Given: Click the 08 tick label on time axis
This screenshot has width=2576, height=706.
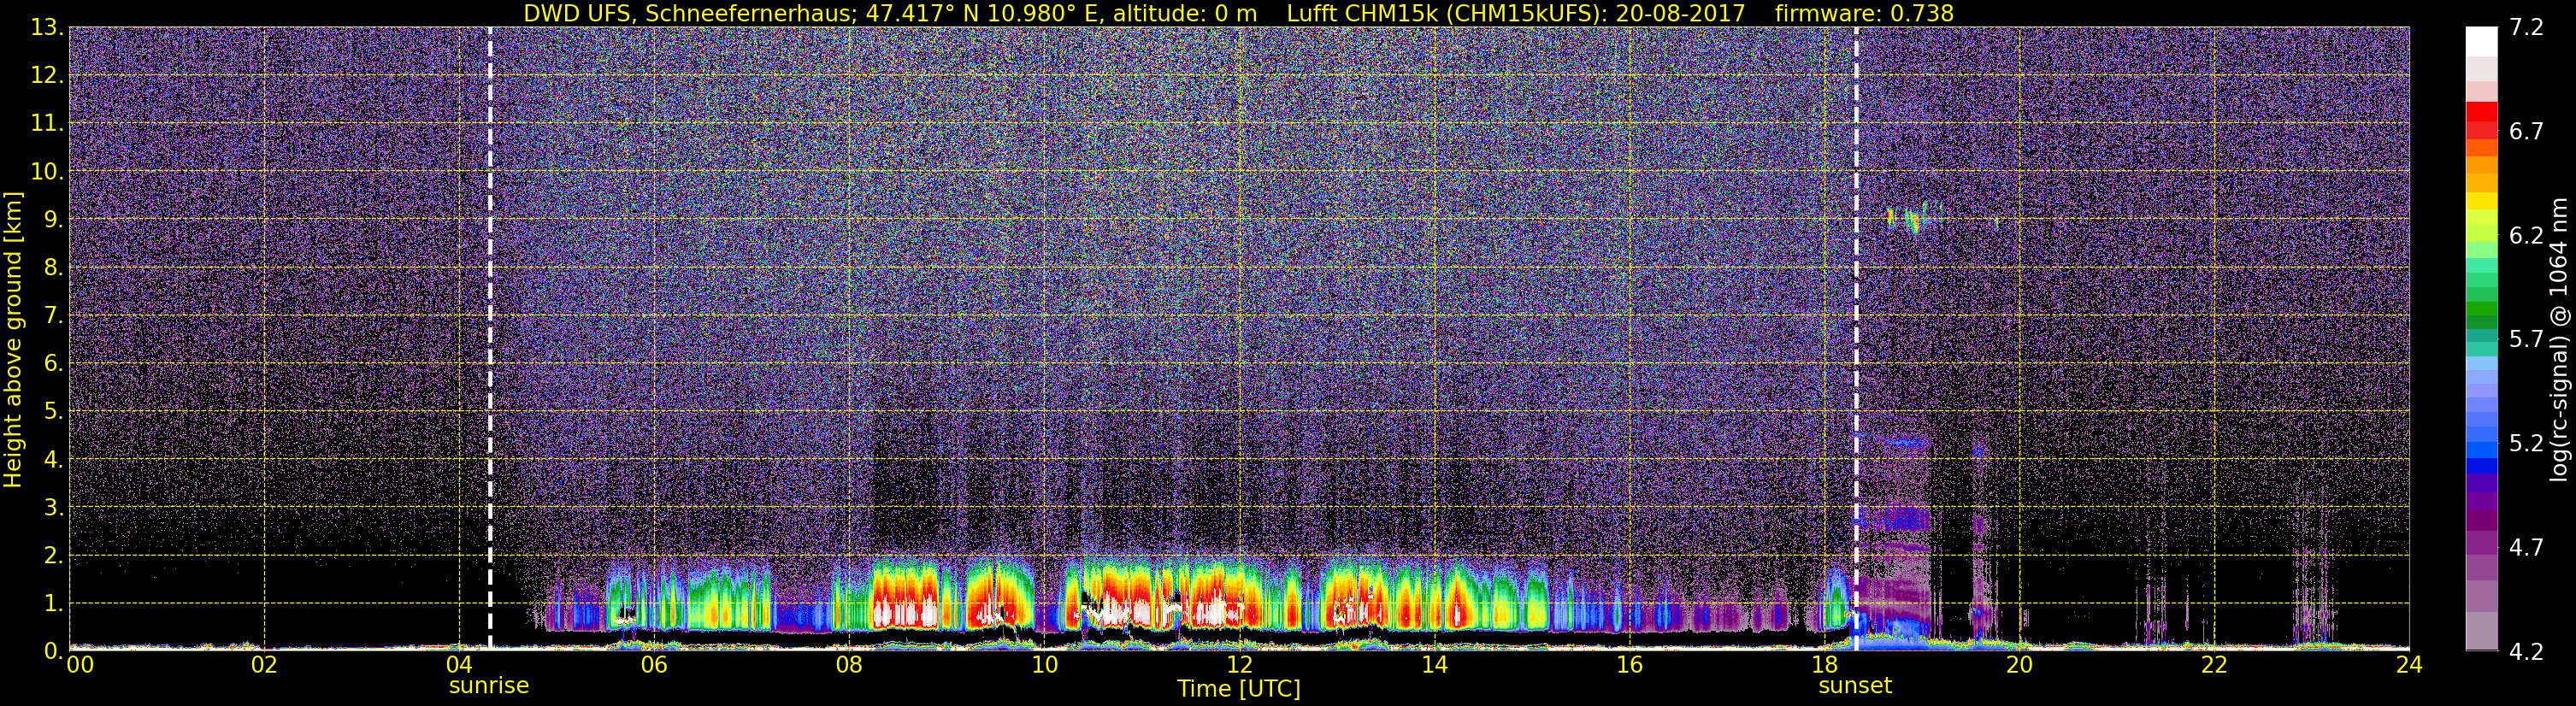Looking at the screenshot, I should 849,665.
